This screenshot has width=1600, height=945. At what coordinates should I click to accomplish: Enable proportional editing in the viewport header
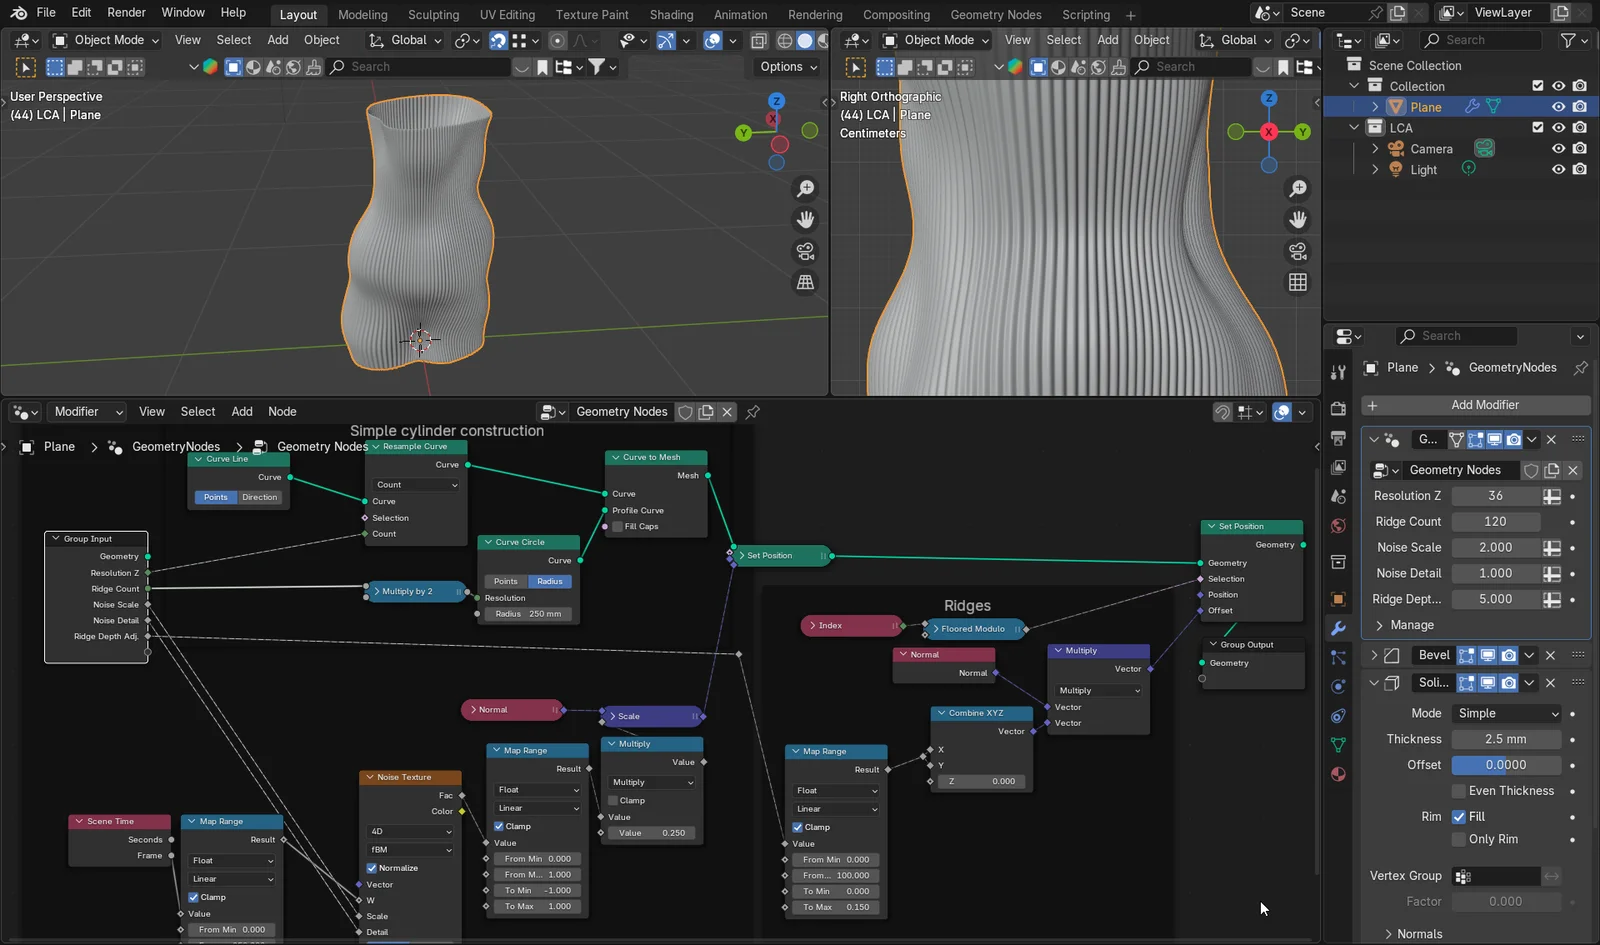click(x=557, y=40)
